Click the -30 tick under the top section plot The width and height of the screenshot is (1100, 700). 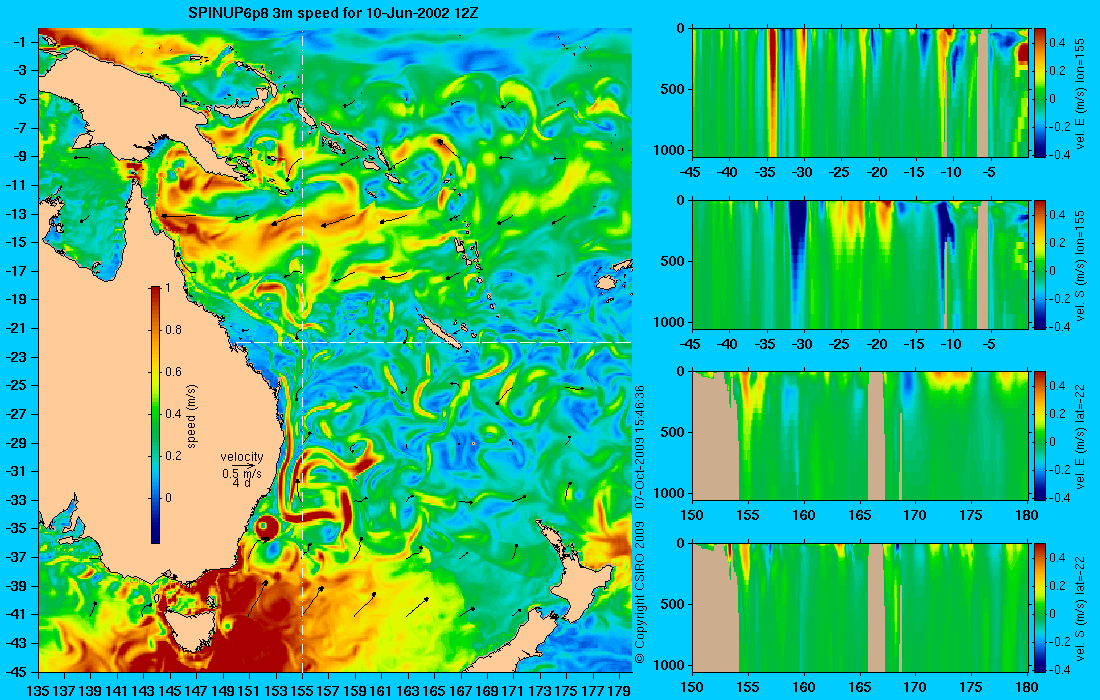(x=803, y=171)
